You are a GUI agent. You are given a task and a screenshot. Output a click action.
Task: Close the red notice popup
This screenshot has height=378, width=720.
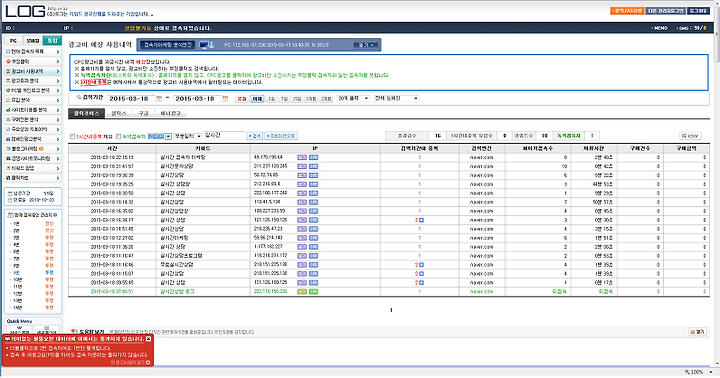tap(148, 339)
